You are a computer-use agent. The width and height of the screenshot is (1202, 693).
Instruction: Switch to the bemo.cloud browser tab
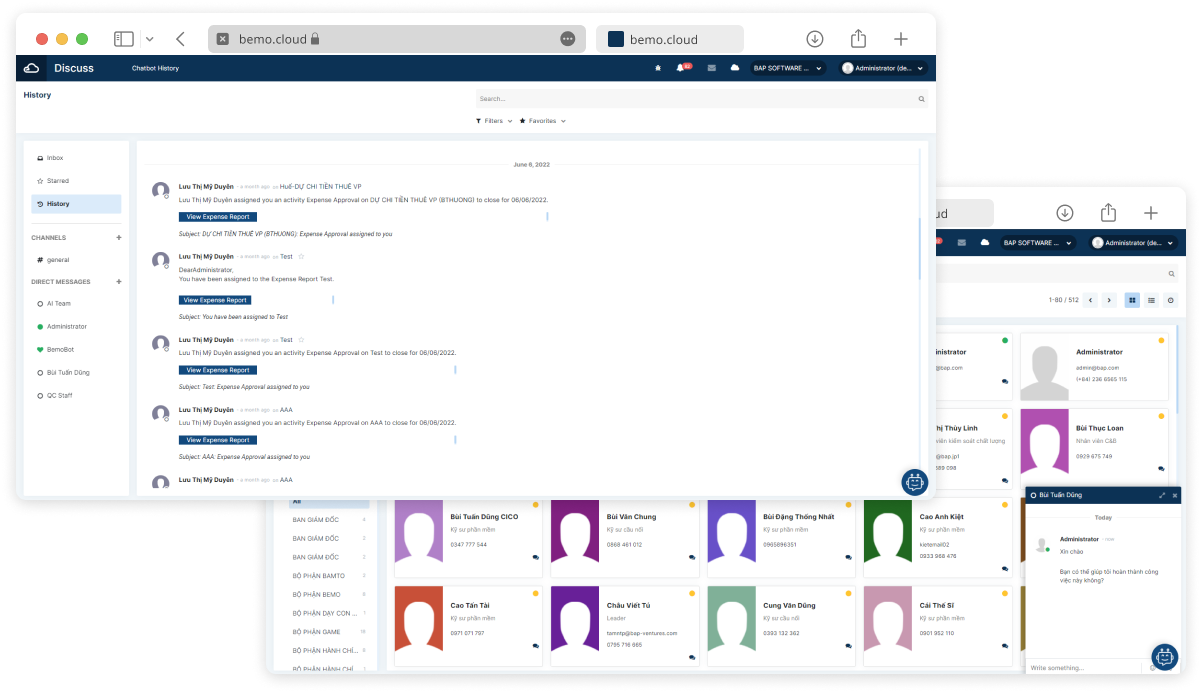pos(670,39)
